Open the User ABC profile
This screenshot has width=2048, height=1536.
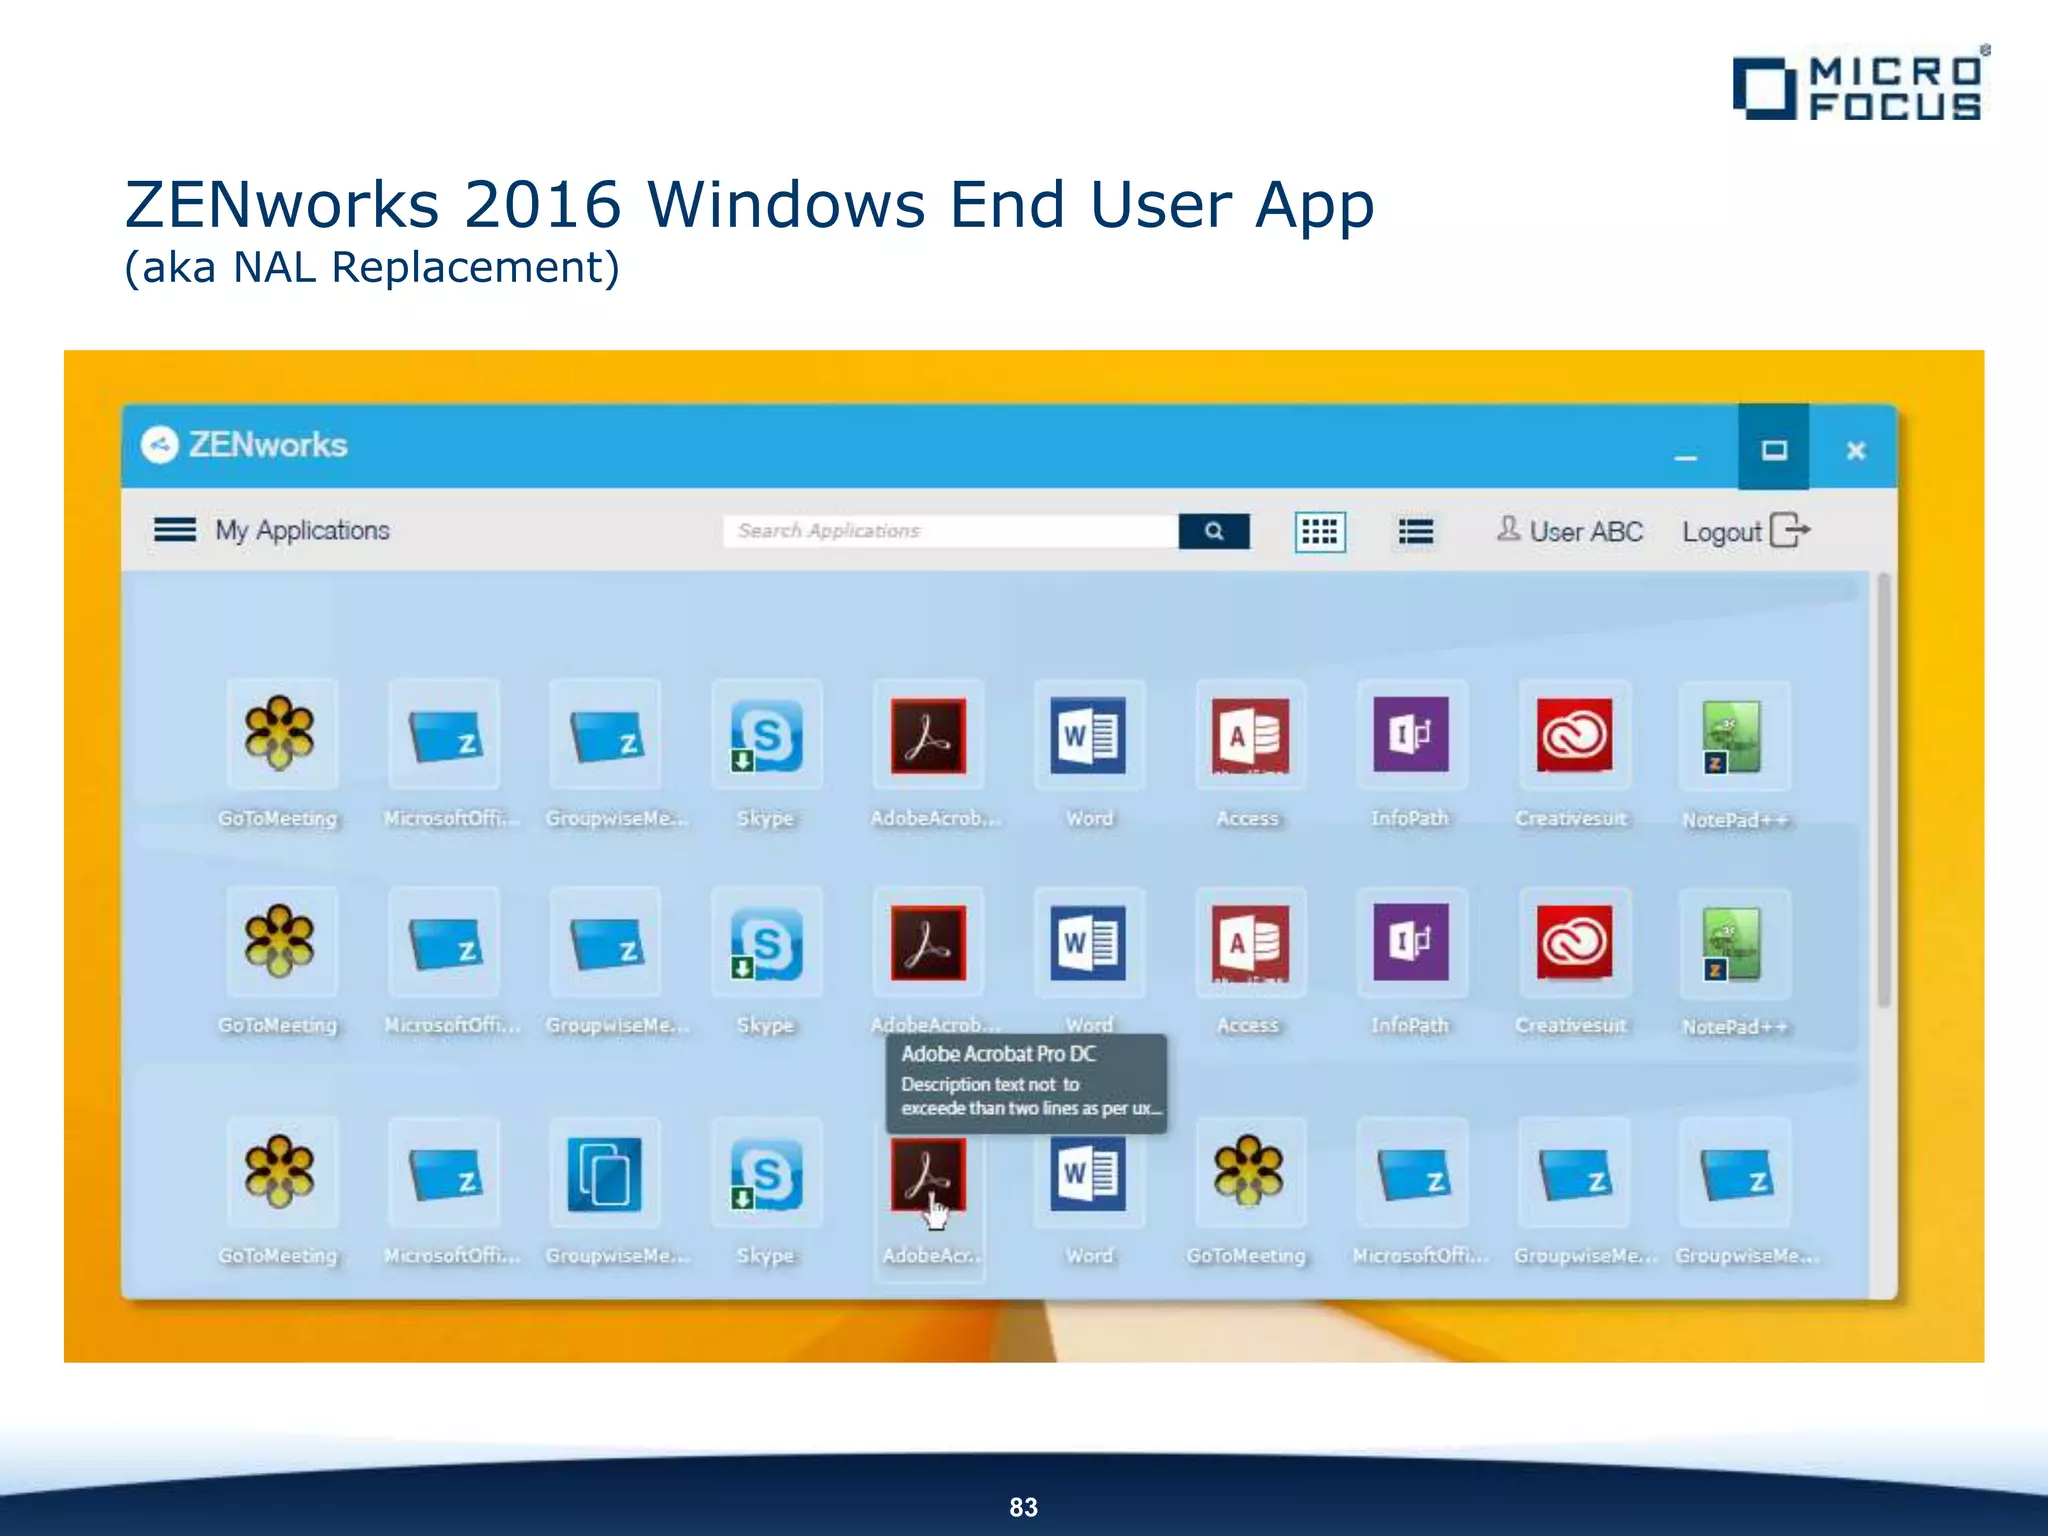point(1570,531)
